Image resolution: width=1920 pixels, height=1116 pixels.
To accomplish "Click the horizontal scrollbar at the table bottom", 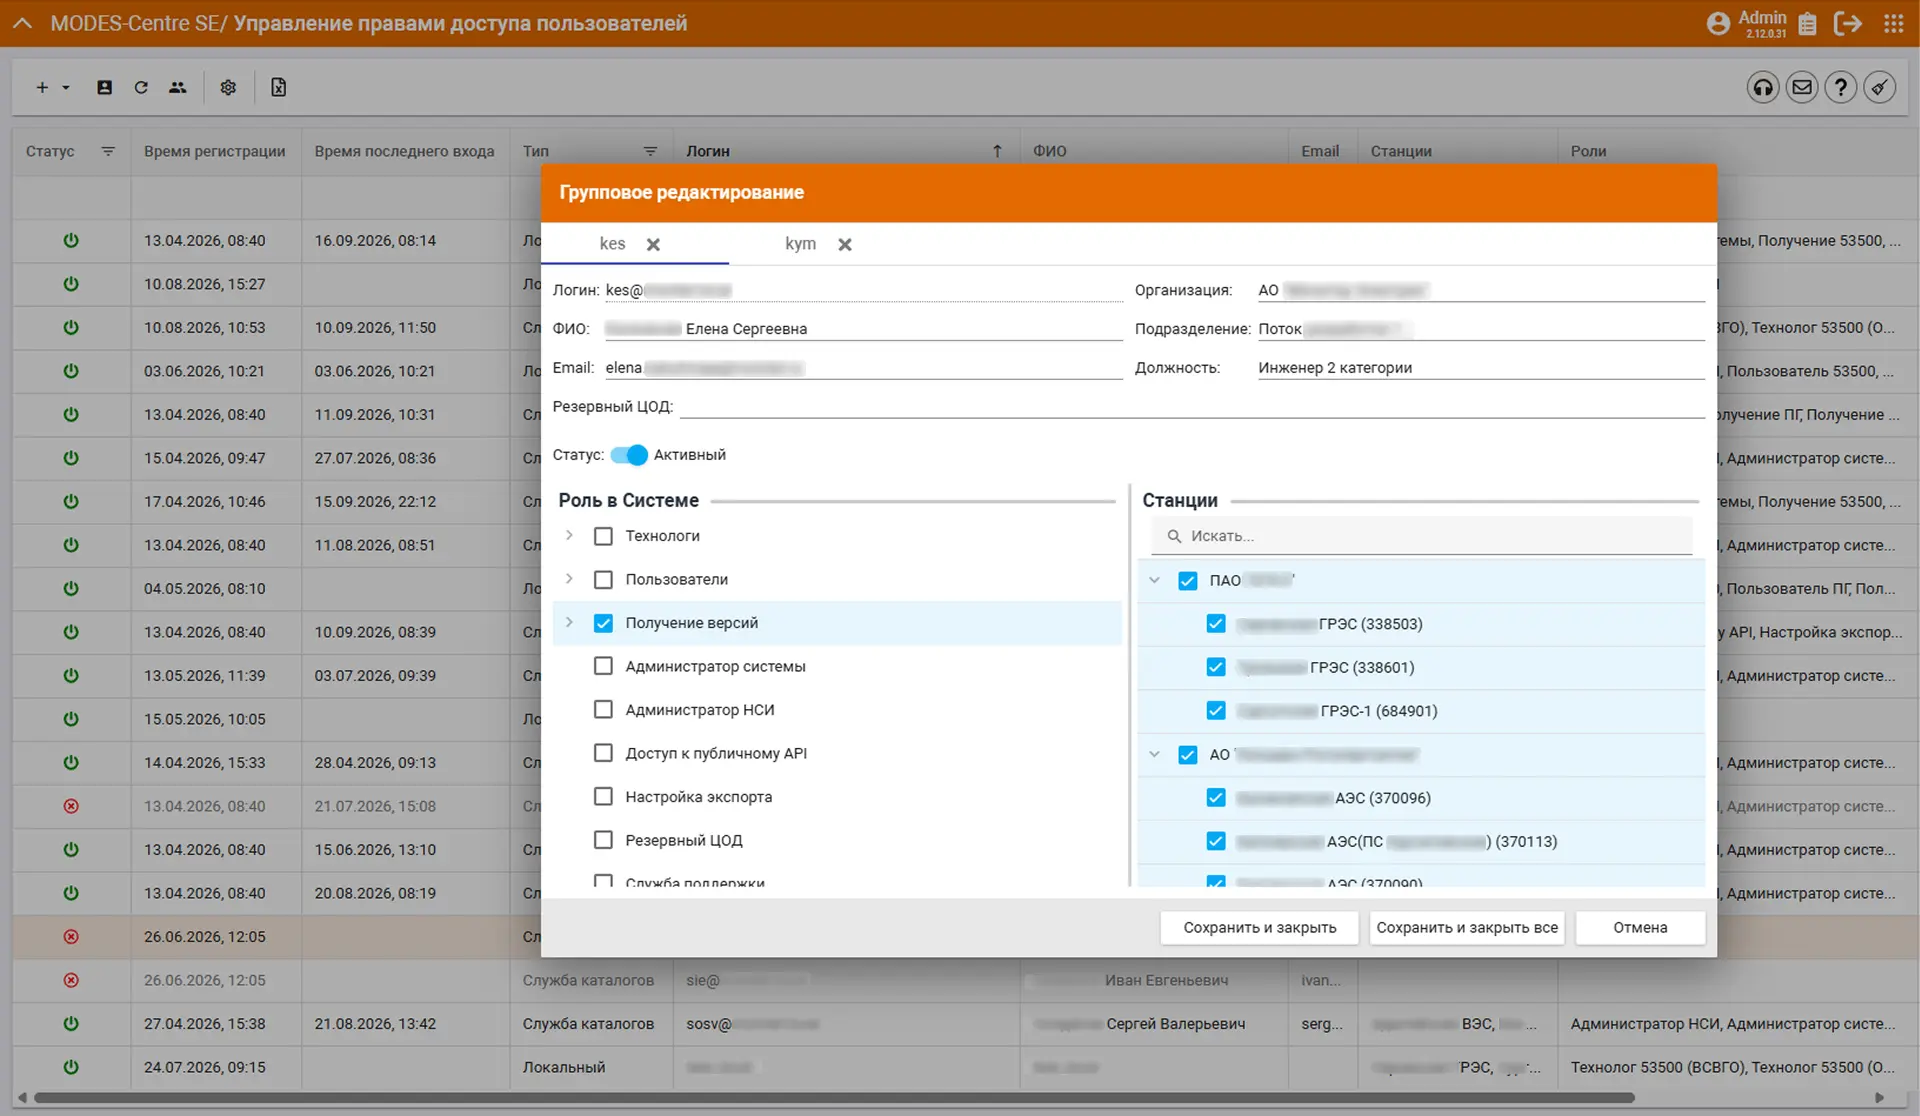I will (835, 1098).
